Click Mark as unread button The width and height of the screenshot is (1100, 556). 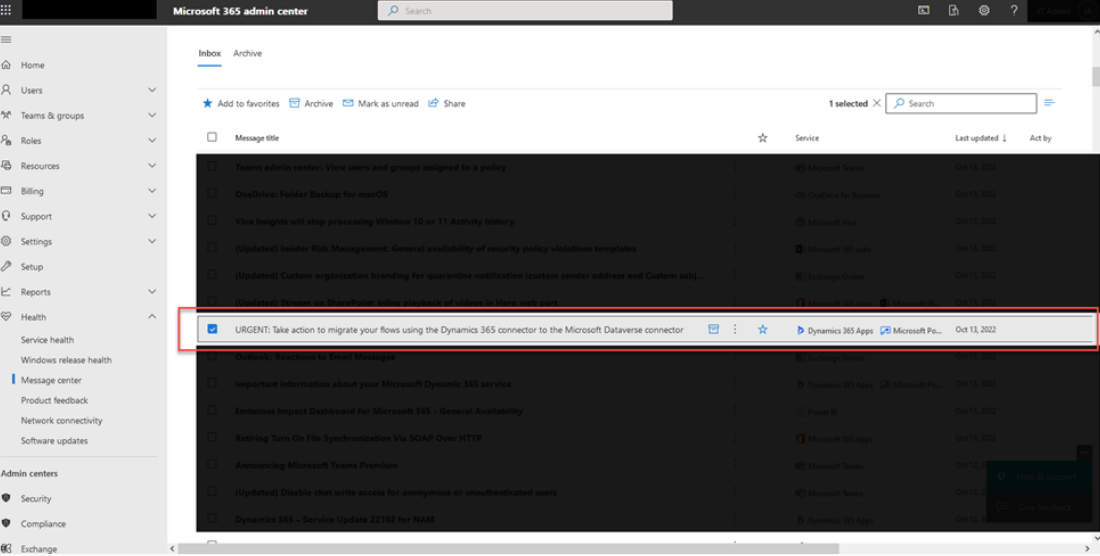tap(380, 103)
